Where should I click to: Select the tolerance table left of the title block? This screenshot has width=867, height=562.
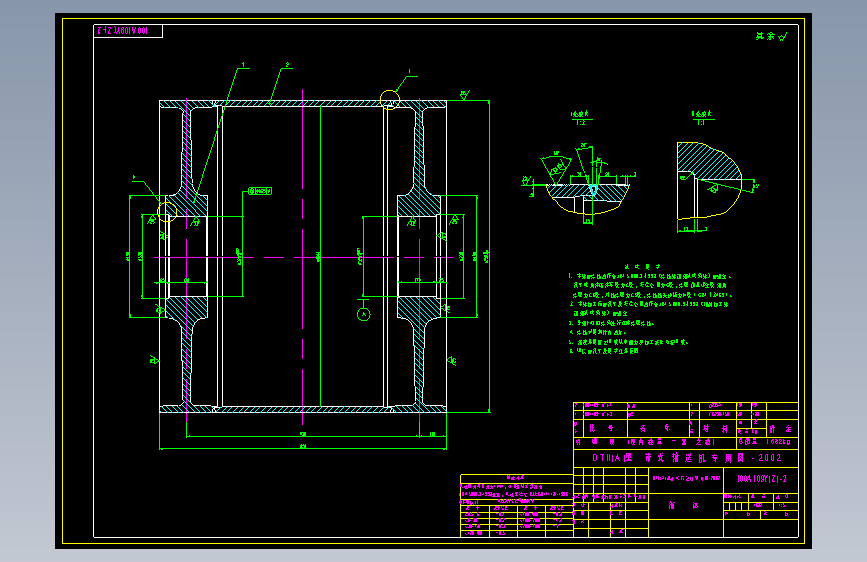(x=516, y=505)
